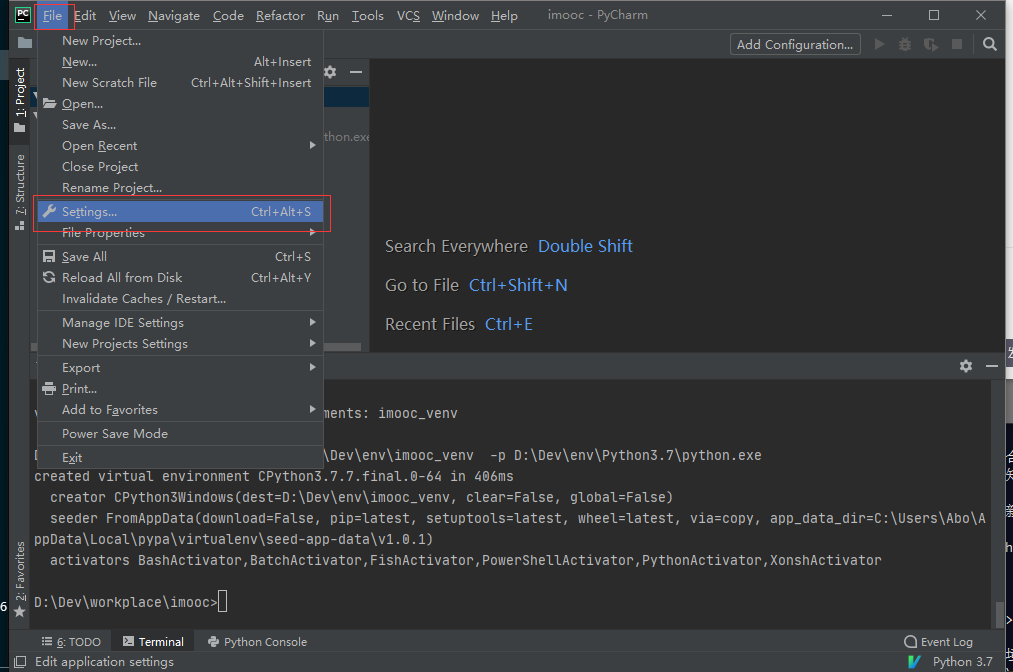The width and height of the screenshot is (1013, 672).
Task: Click the Search Everywhere magnifier icon
Action: pos(989,44)
